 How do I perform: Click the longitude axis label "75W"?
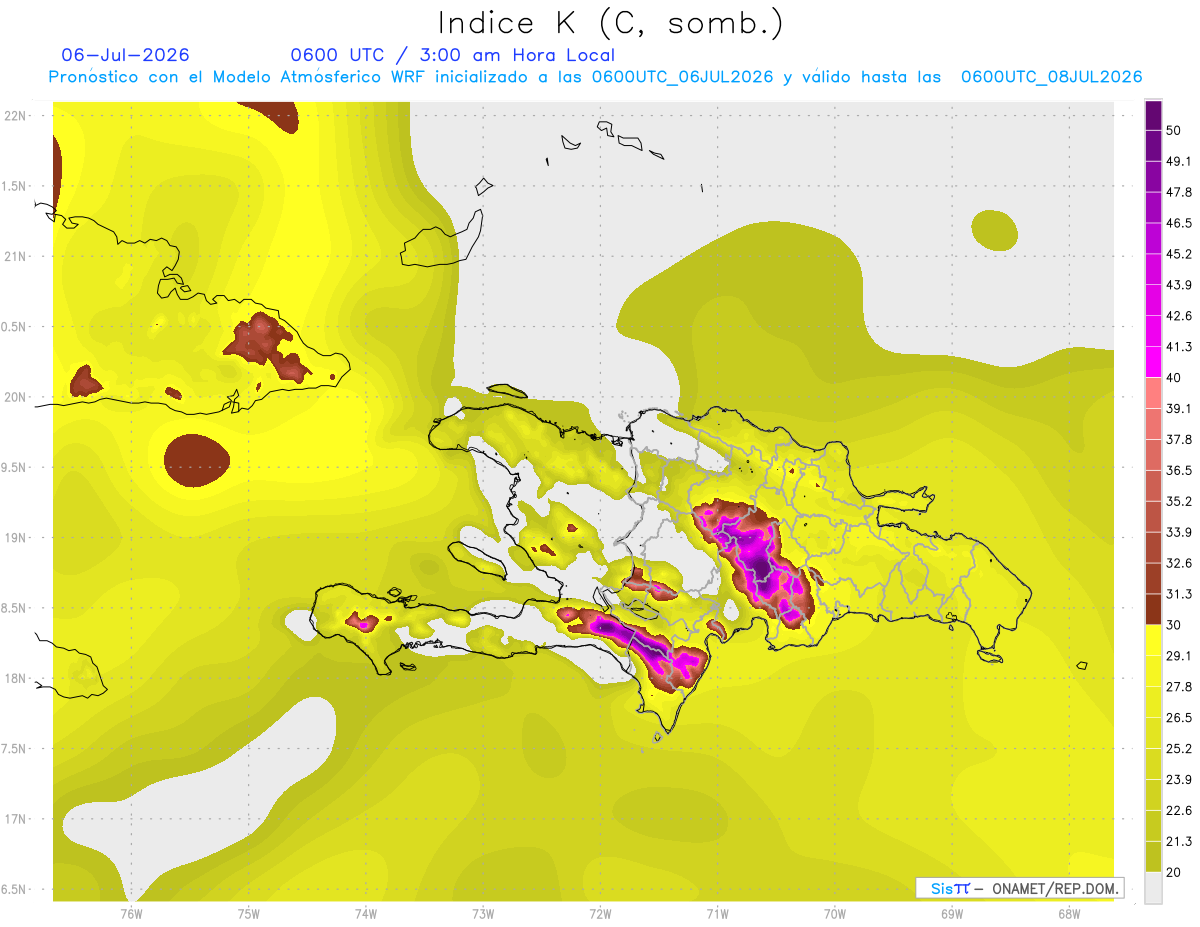(248, 913)
